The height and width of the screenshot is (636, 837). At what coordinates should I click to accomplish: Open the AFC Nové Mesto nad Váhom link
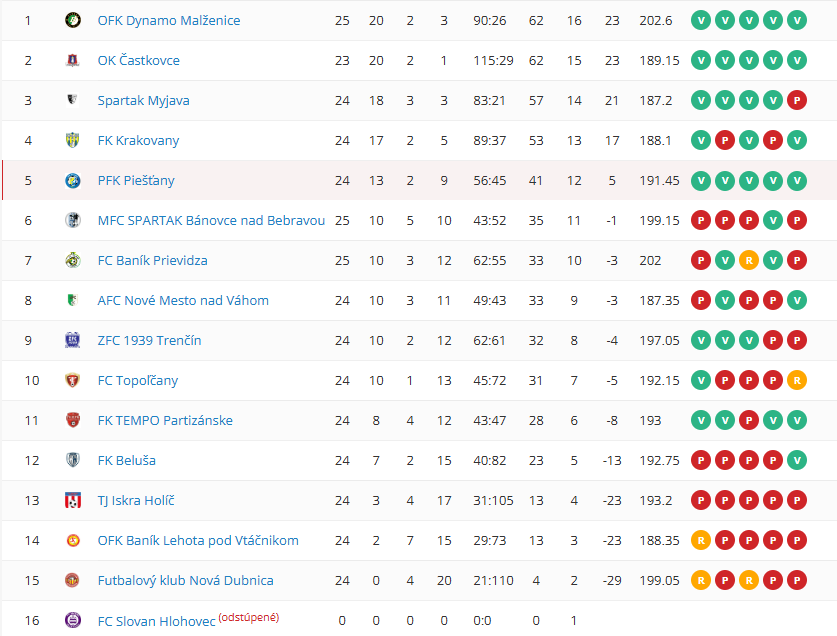(x=183, y=301)
